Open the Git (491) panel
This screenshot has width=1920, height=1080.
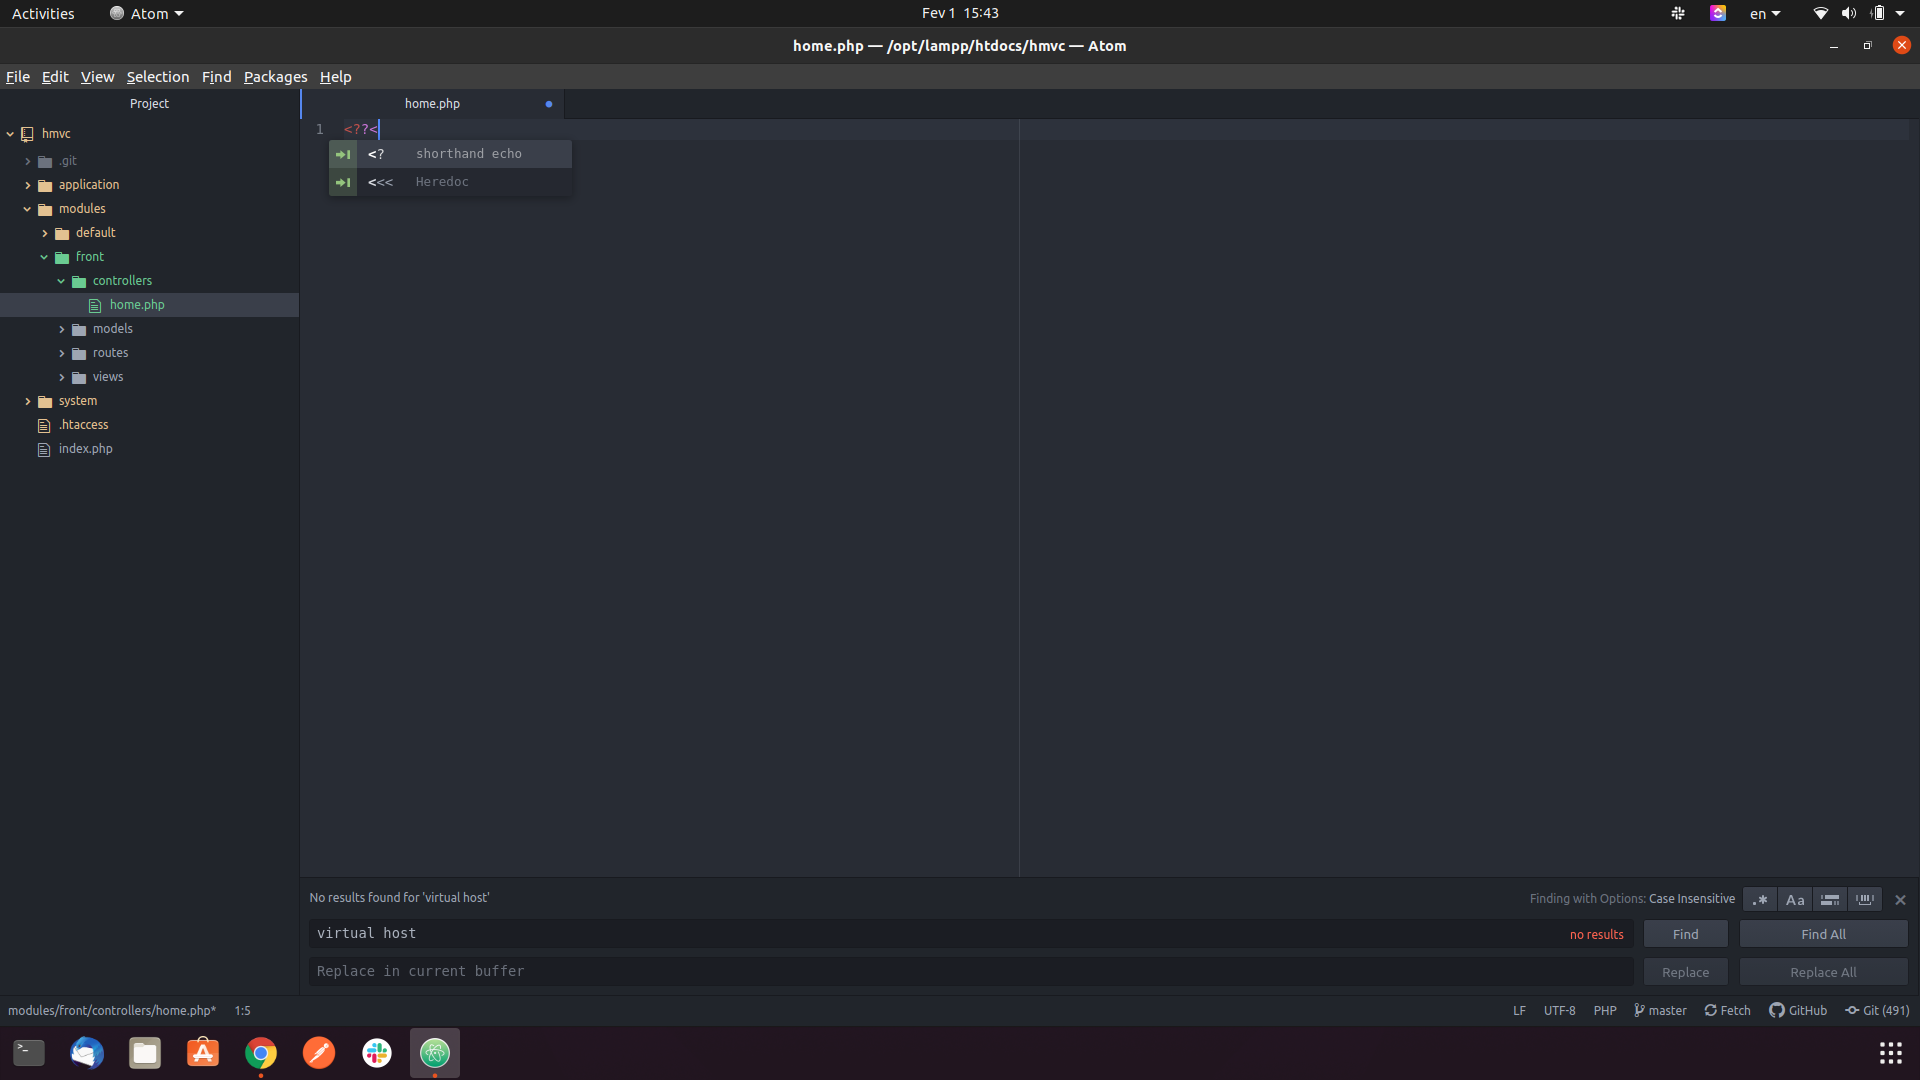point(1877,1011)
